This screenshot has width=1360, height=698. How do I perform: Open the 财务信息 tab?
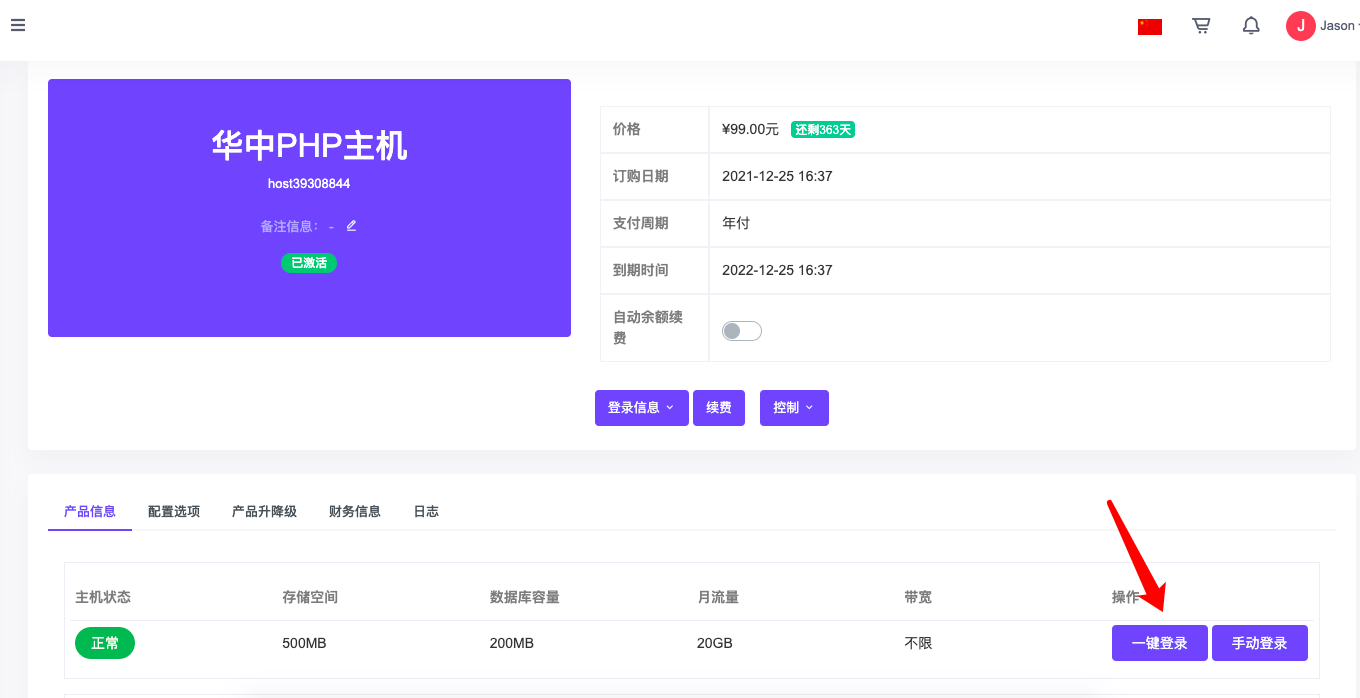355,511
